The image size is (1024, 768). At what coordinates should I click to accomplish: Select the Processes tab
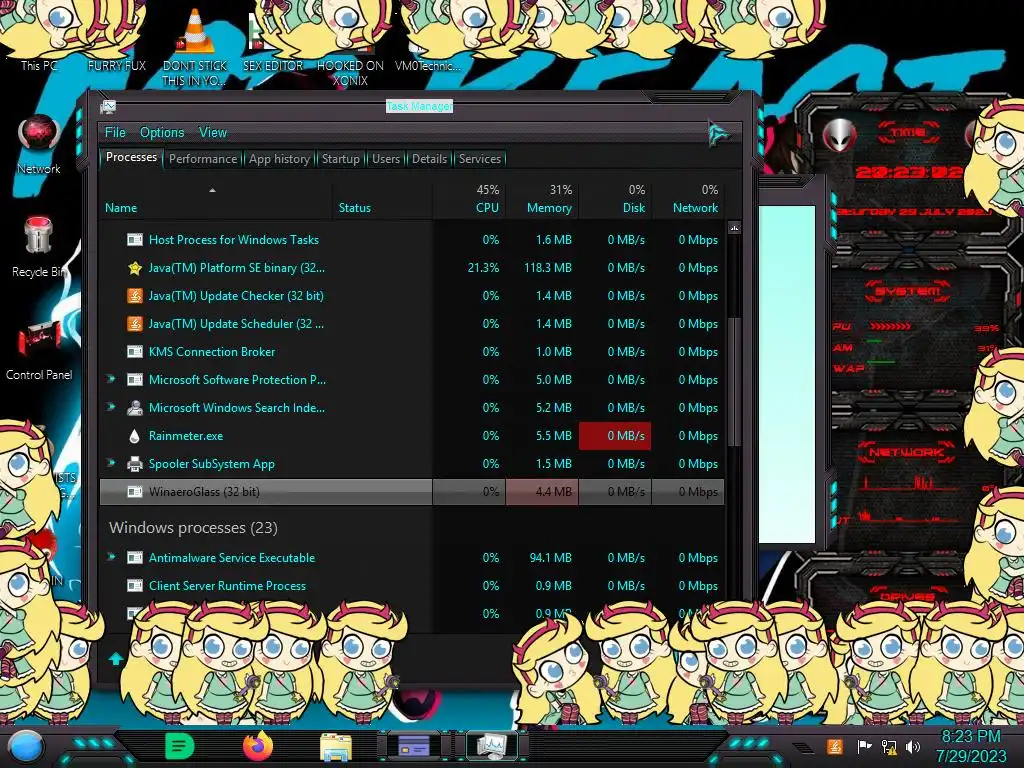131,157
